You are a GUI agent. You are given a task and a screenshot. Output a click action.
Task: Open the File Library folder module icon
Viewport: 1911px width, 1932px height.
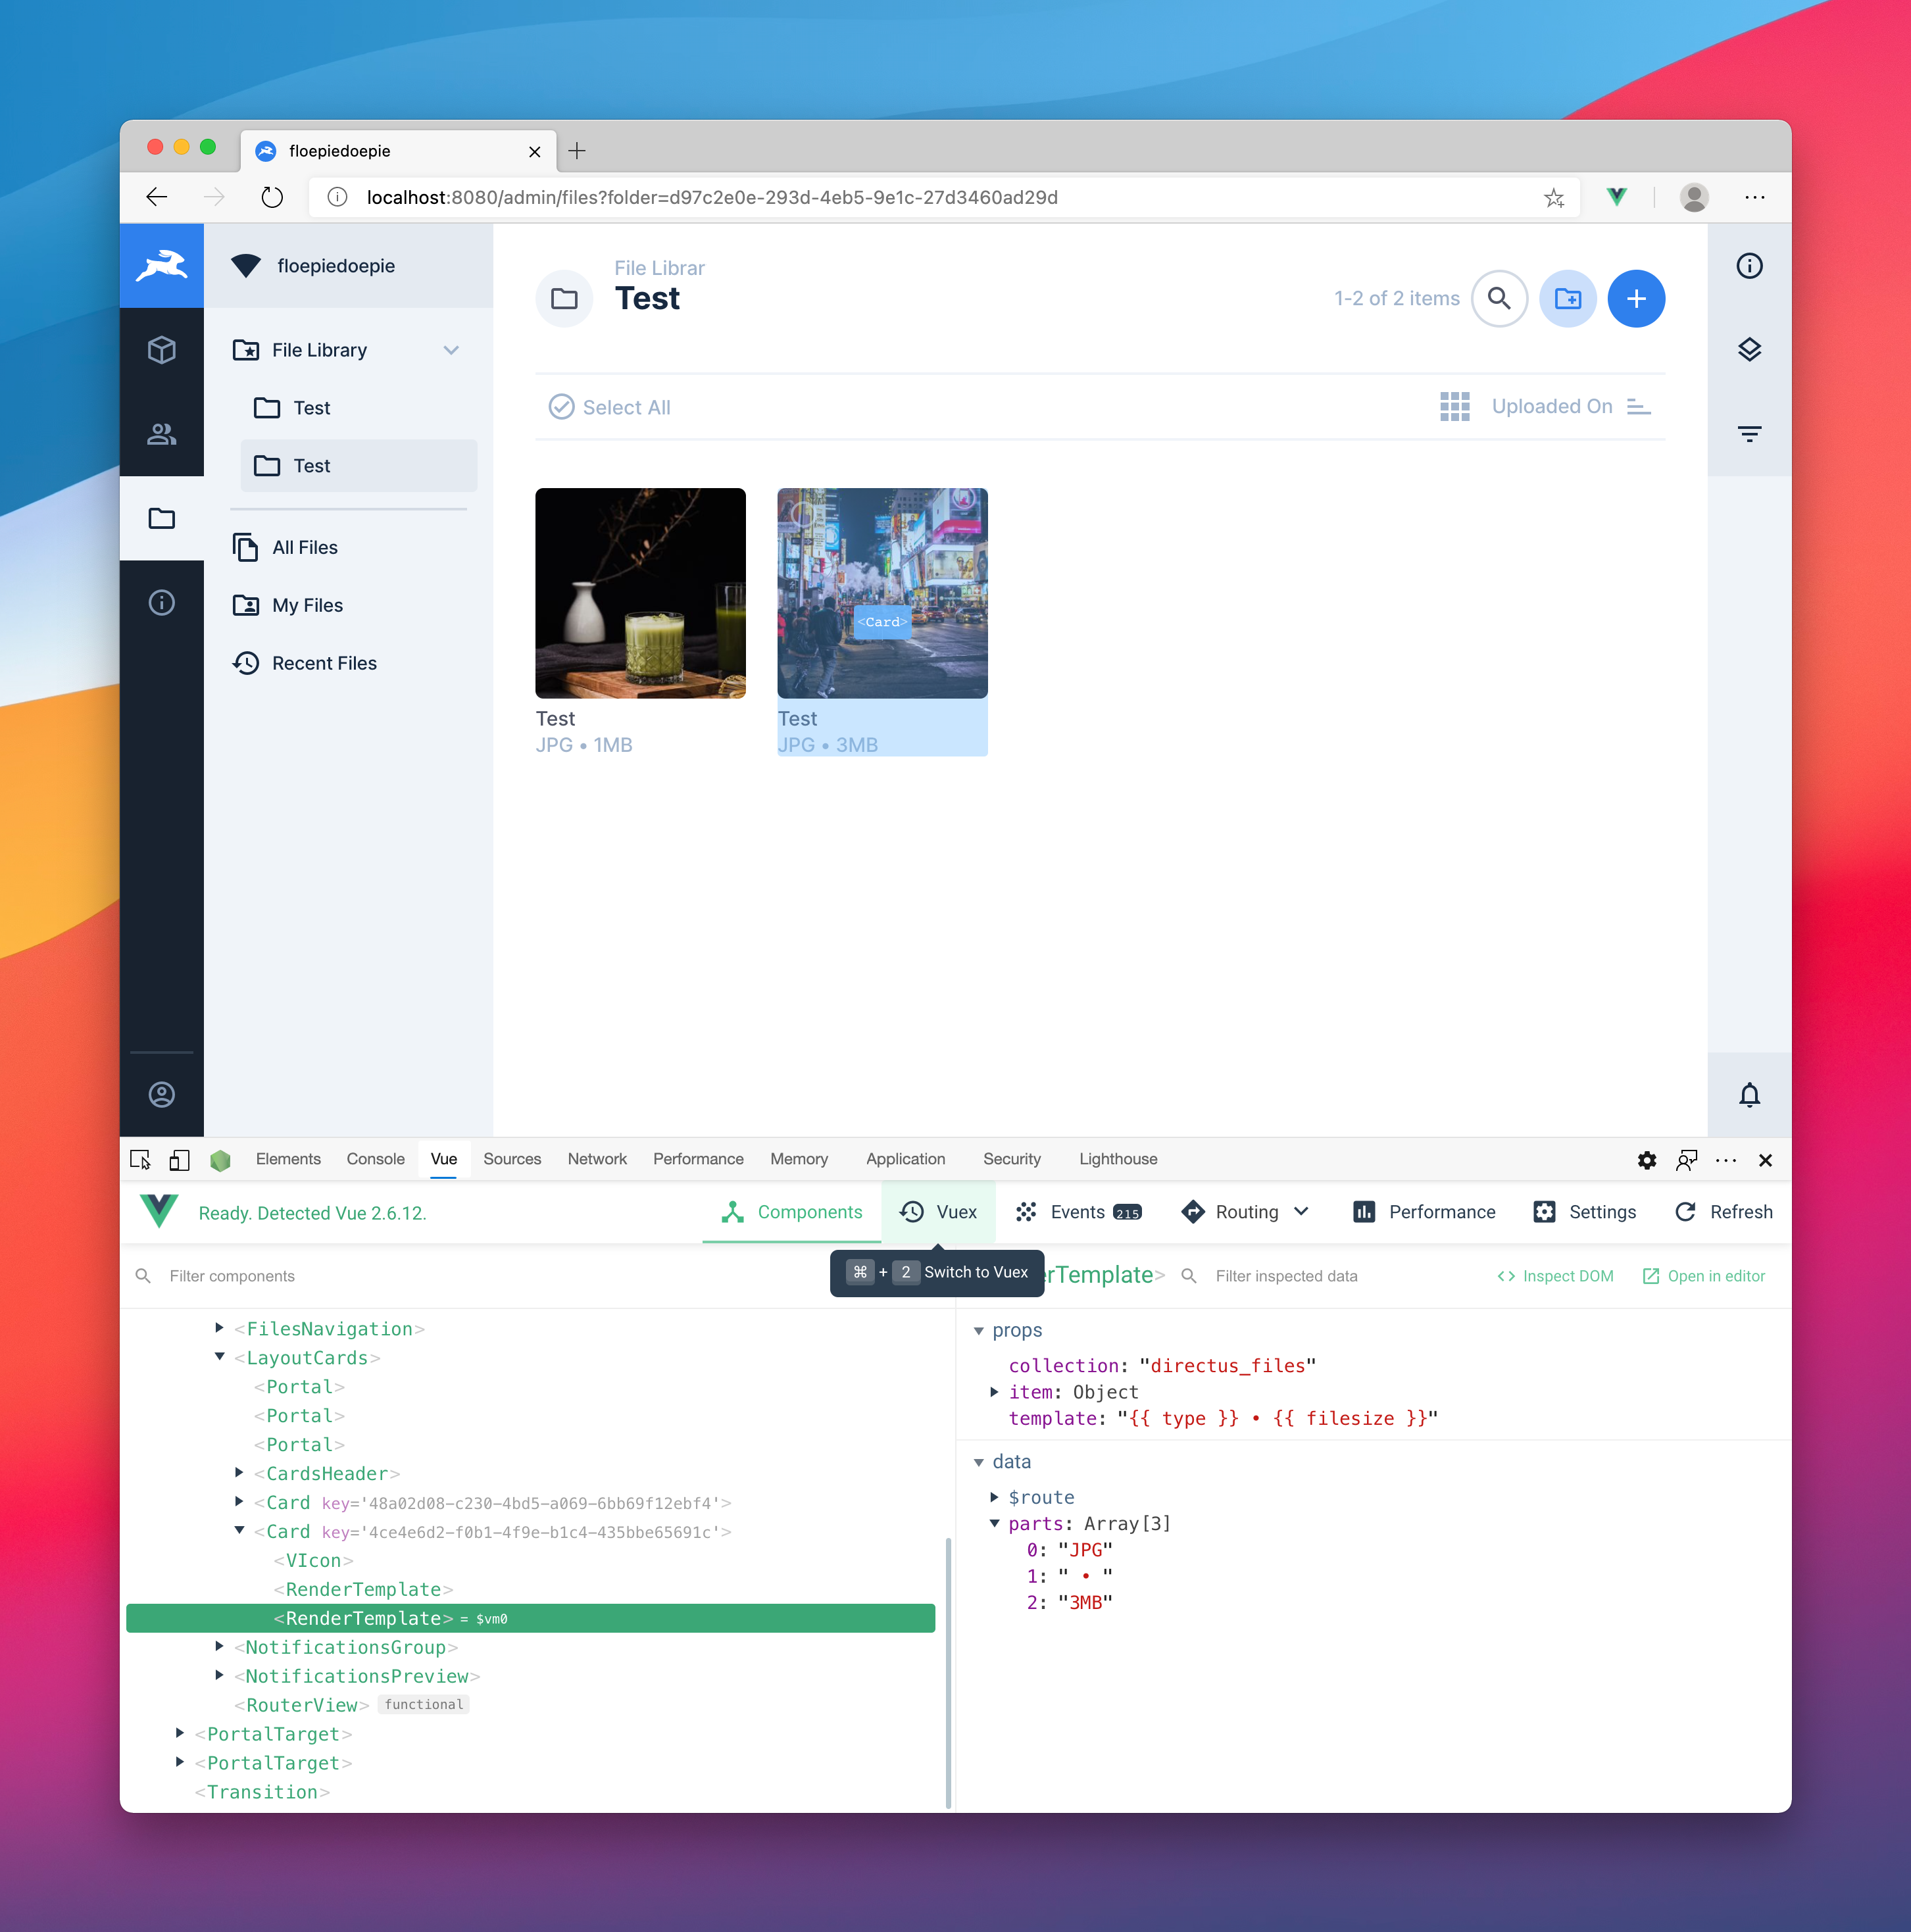click(x=162, y=518)
